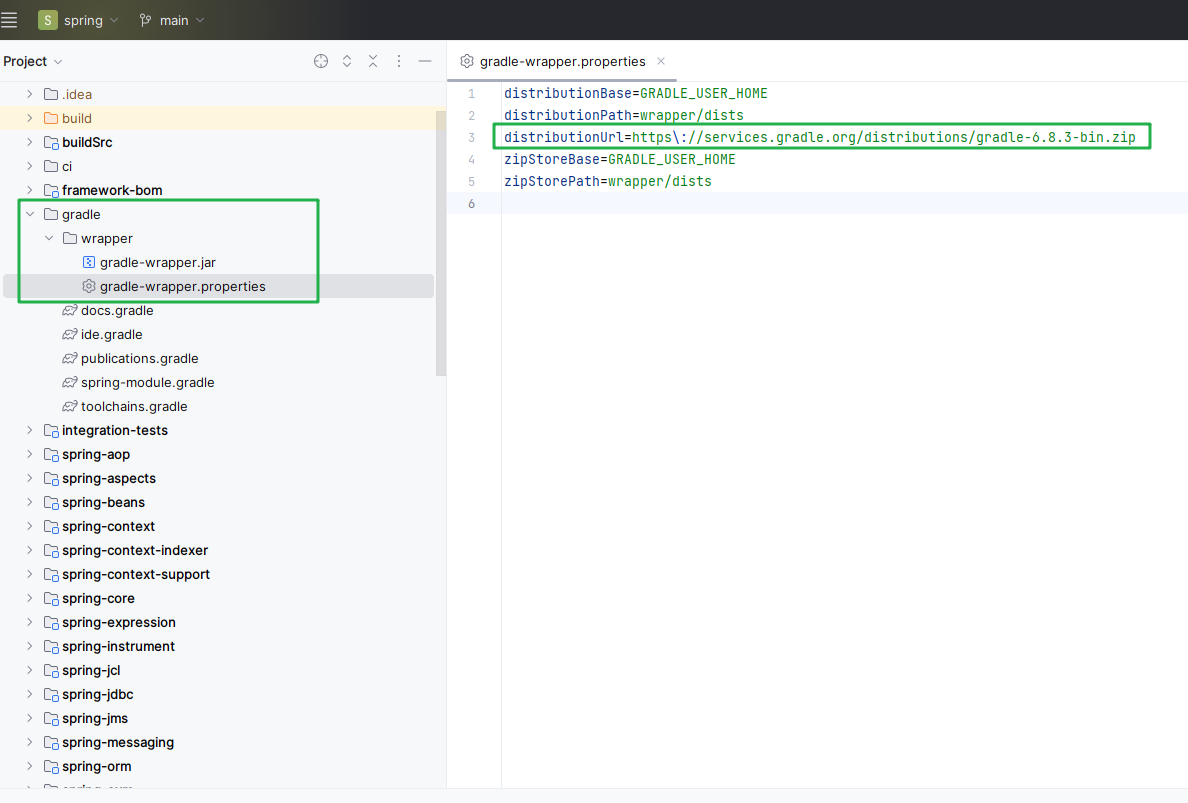Click Expand Selected icon in Project panel
The height and width of the screenshot is (803, 1188).
(347, 61)
